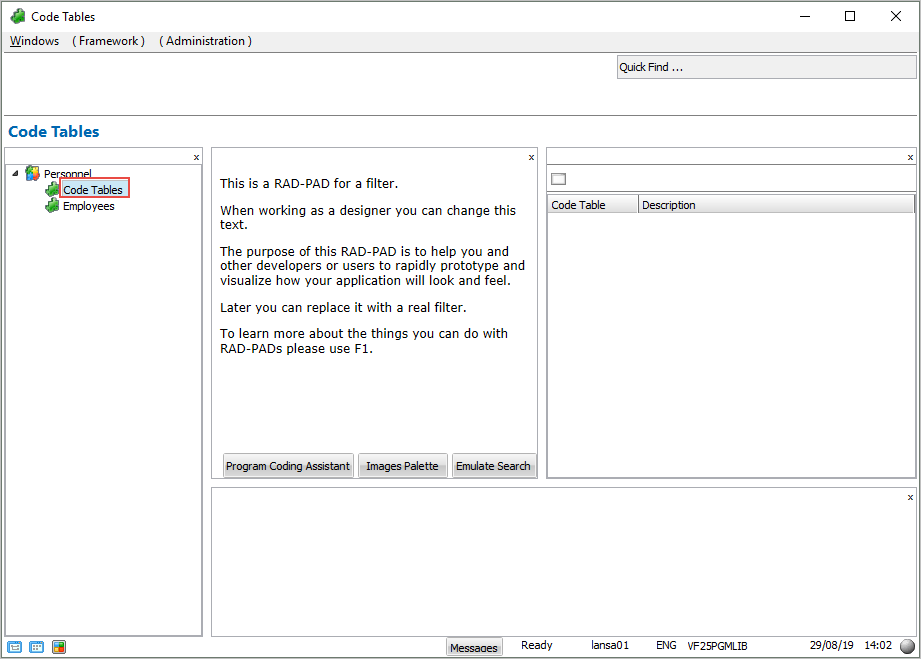The image size is (921, 659).
Task: Open the Messages button in status bar
Action: point(473,647)
